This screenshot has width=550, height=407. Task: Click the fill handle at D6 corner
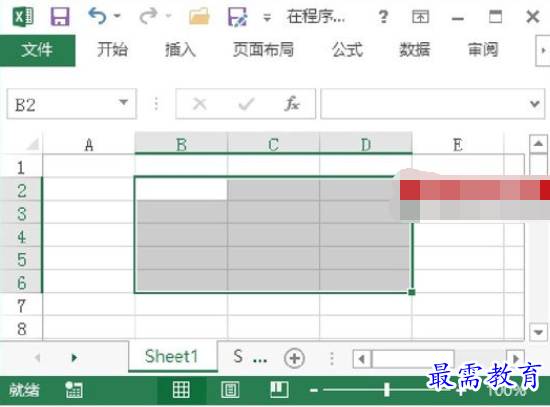412,292
